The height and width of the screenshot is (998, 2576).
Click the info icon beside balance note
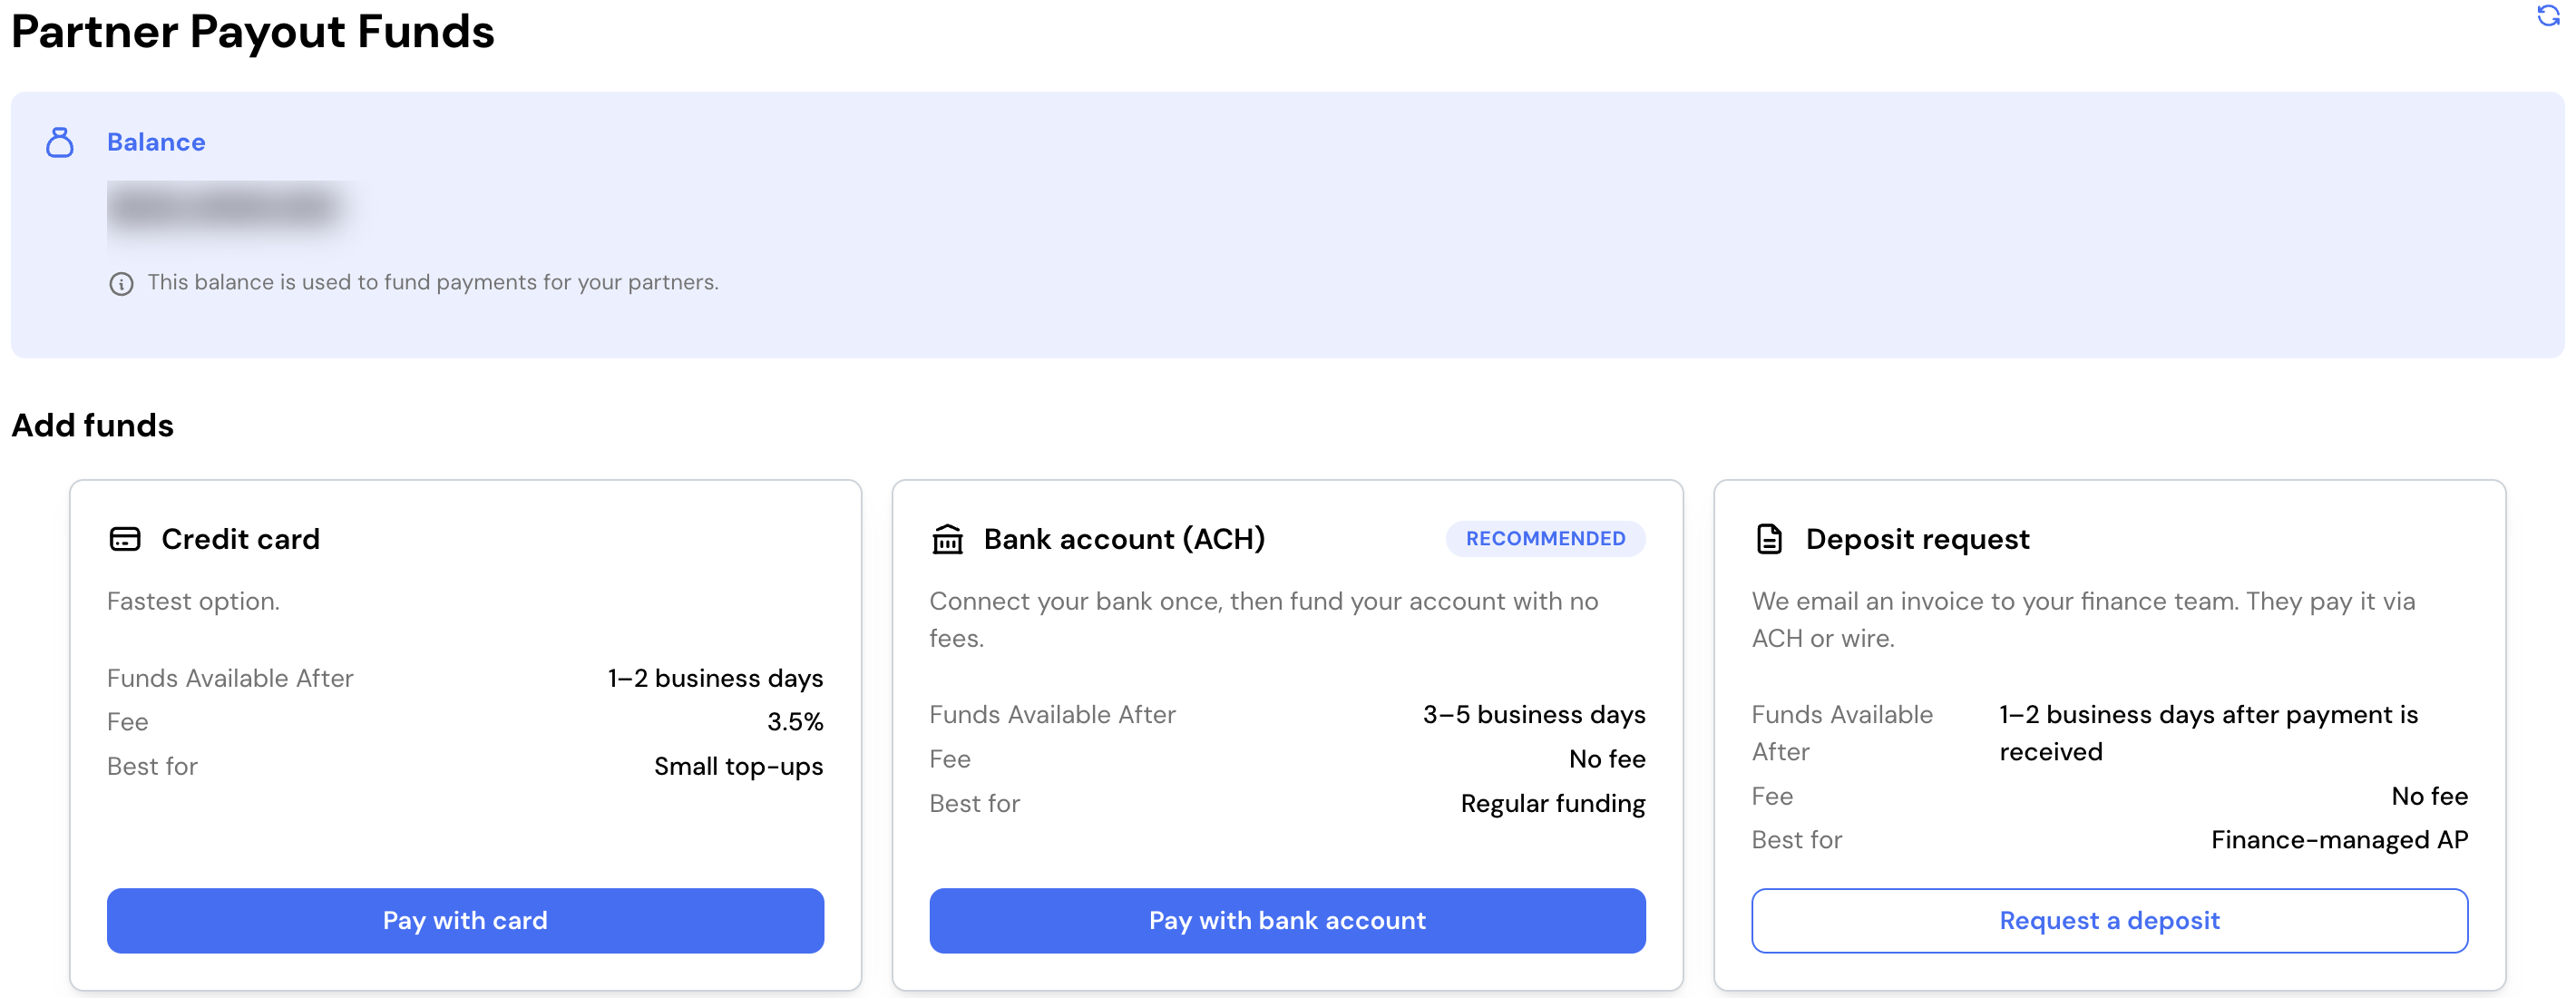121,284
